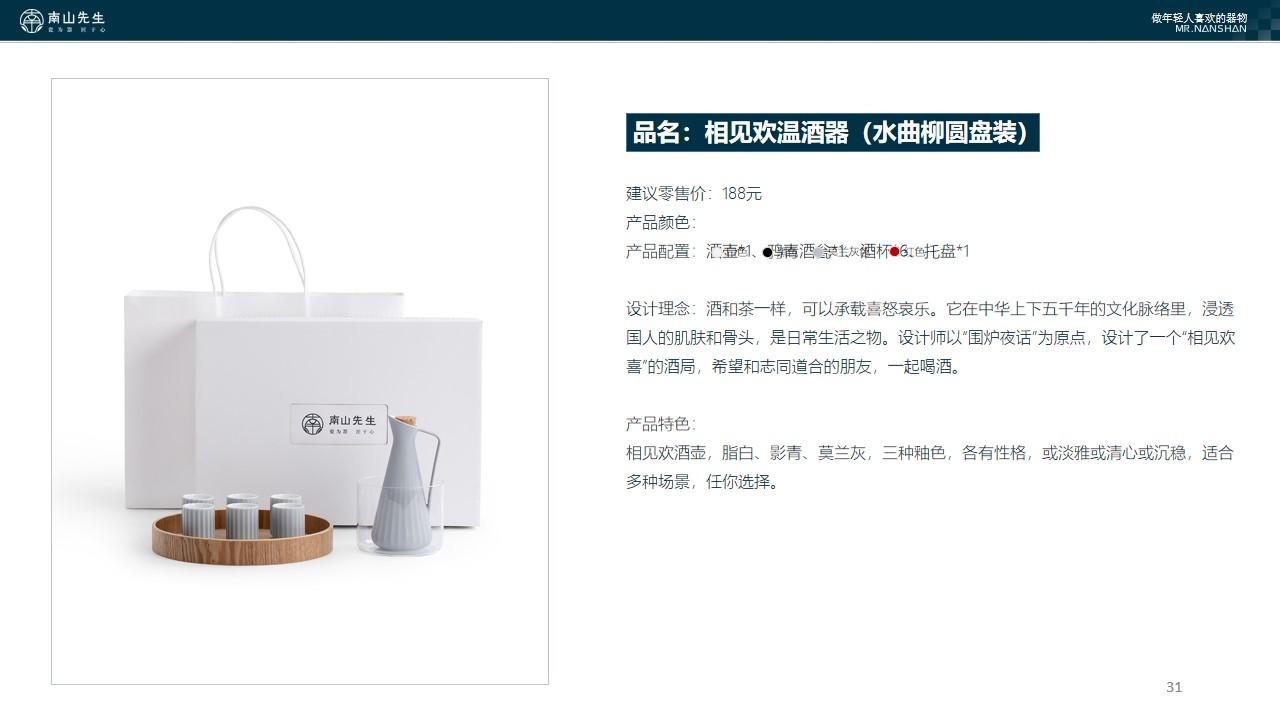The height and width of the screenshot is (720, 1280).
Task: Select the product title 相见欢温酒器 banner
Action: point(832,132)
